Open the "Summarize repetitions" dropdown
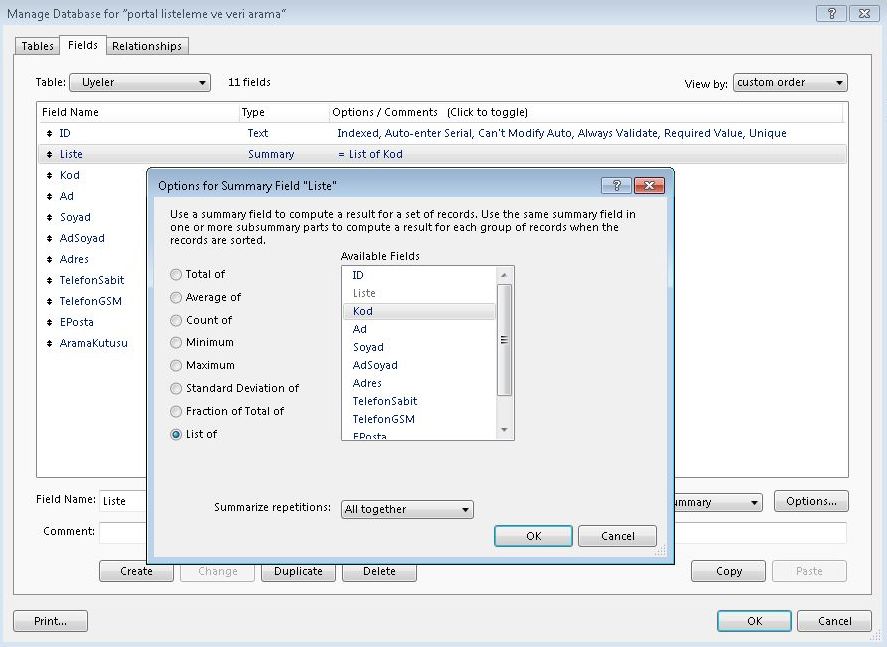Viewport: 887px width, 647px height. (407, 509)
